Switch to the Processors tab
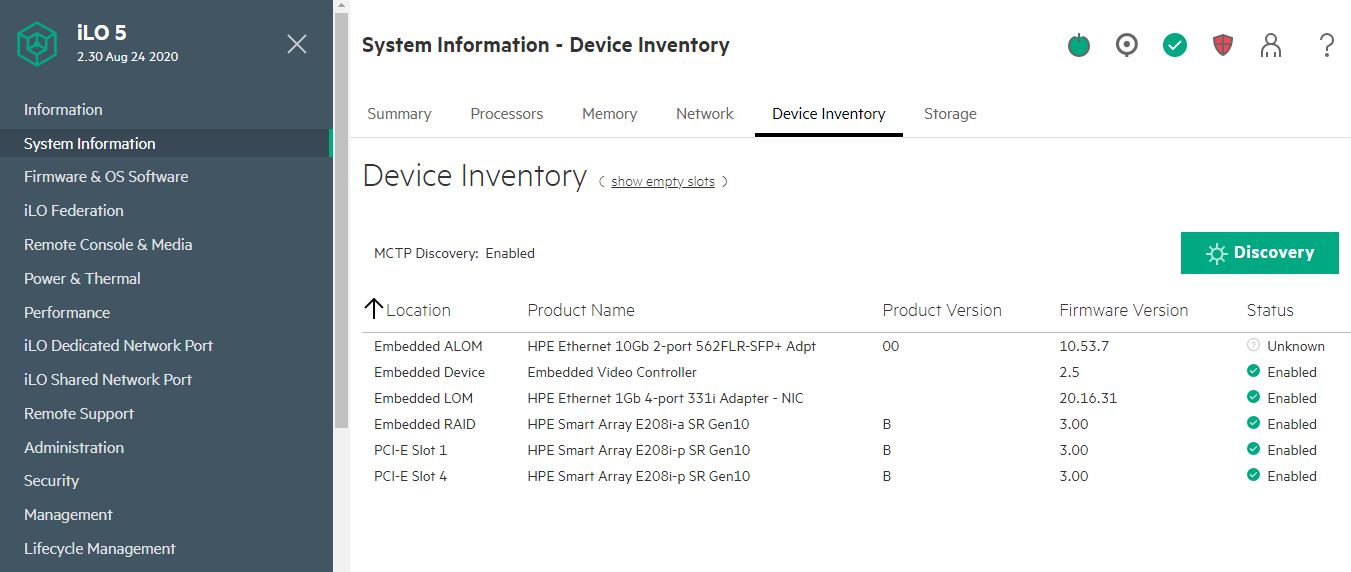1351x572 pixels. [507, 113]
